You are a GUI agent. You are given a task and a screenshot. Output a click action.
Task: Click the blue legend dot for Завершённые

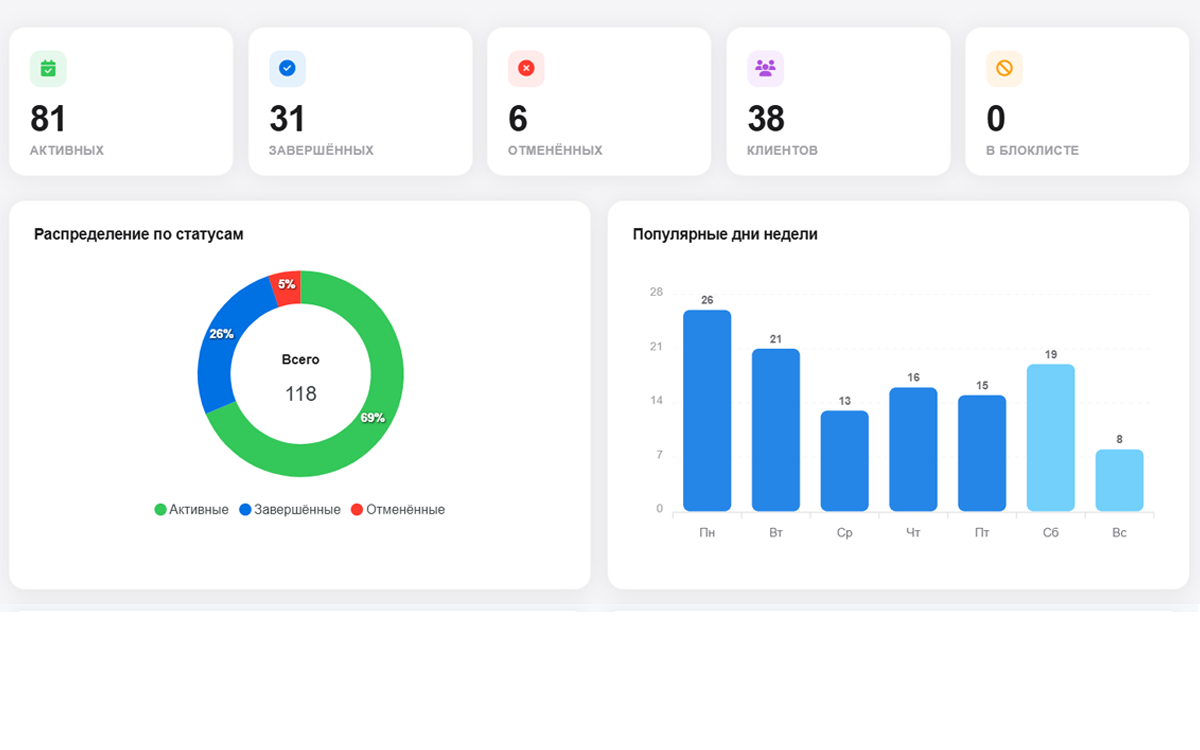[x=248, y=509]
